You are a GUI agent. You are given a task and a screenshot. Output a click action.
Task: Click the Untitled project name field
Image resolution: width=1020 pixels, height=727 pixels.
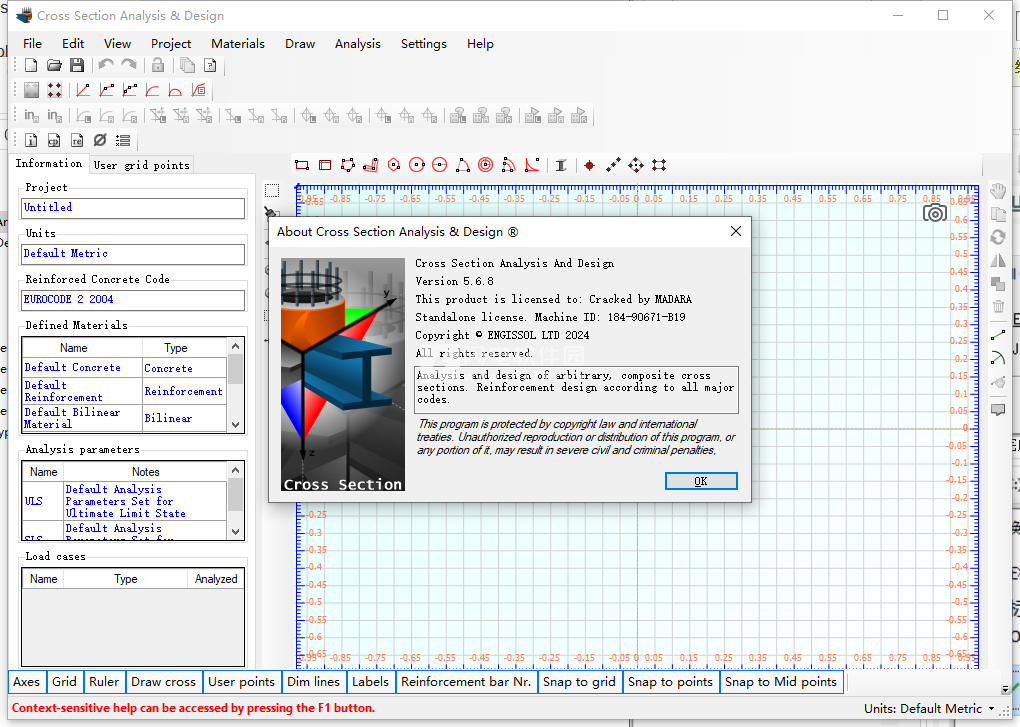pos(133,208)
